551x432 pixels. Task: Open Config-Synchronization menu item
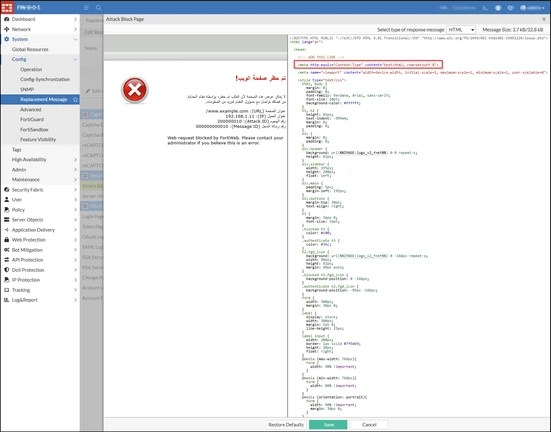[x=45, y=79]
